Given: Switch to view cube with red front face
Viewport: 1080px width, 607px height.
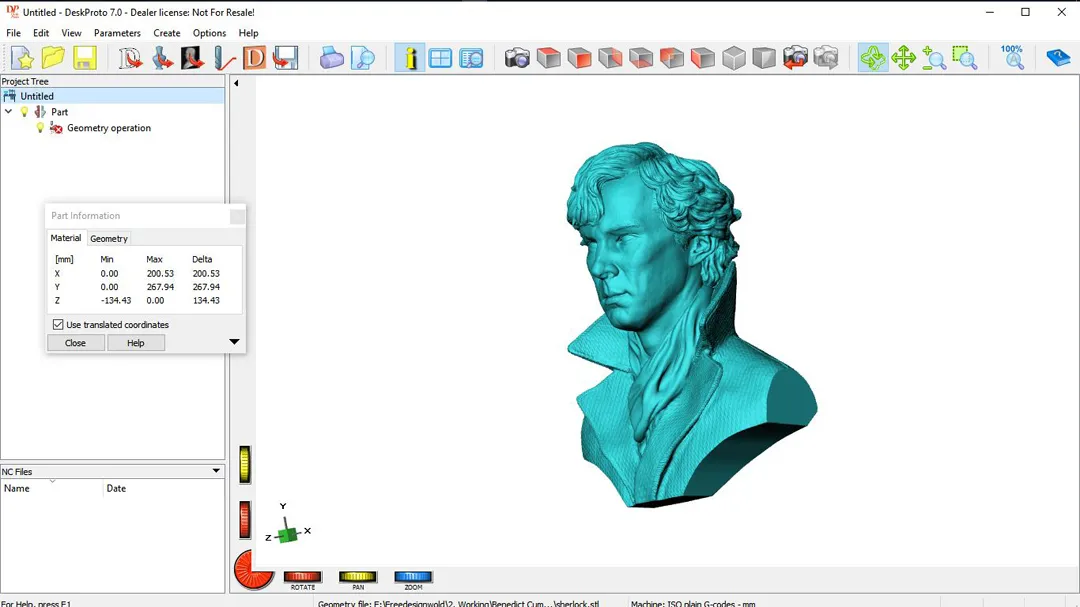Looking at the screenshot, I should (579, 58).
